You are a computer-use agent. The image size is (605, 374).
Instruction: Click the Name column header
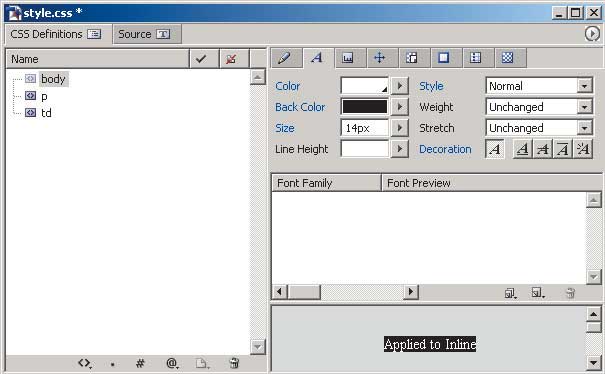coord(98,59)
